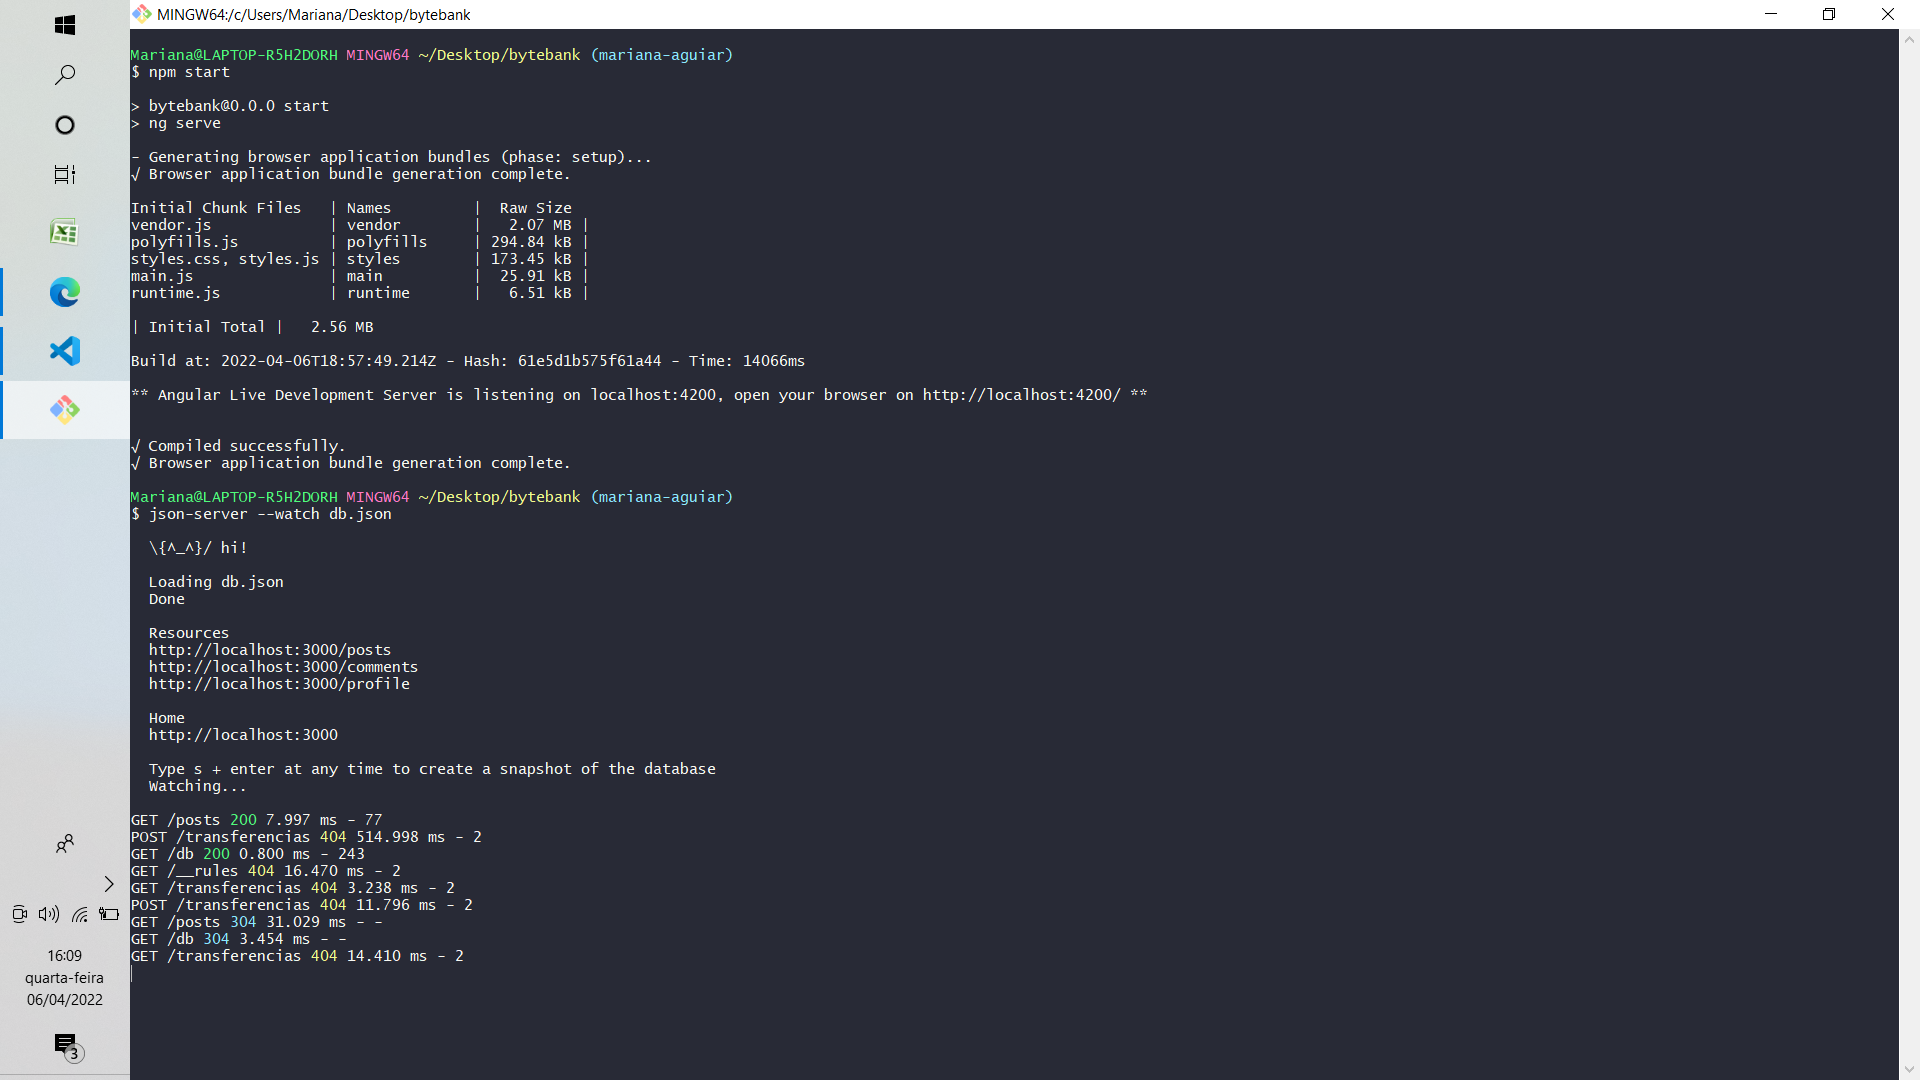
Task: Click terminal scrollbar down arrow
Action: coord(1909,1069)
